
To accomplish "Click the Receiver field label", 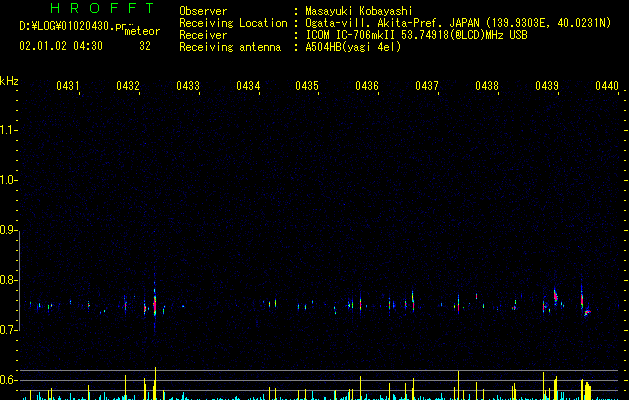I will click(203, 35).
